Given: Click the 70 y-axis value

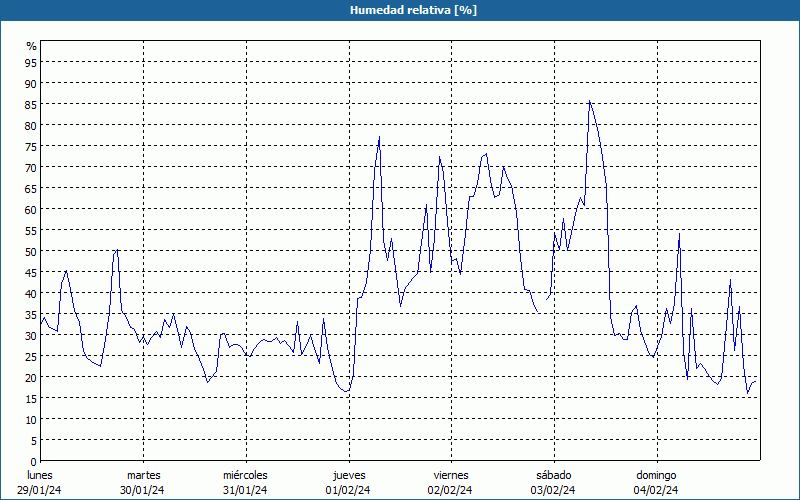Looking at the screenshot, I should (x=31, y=167).
